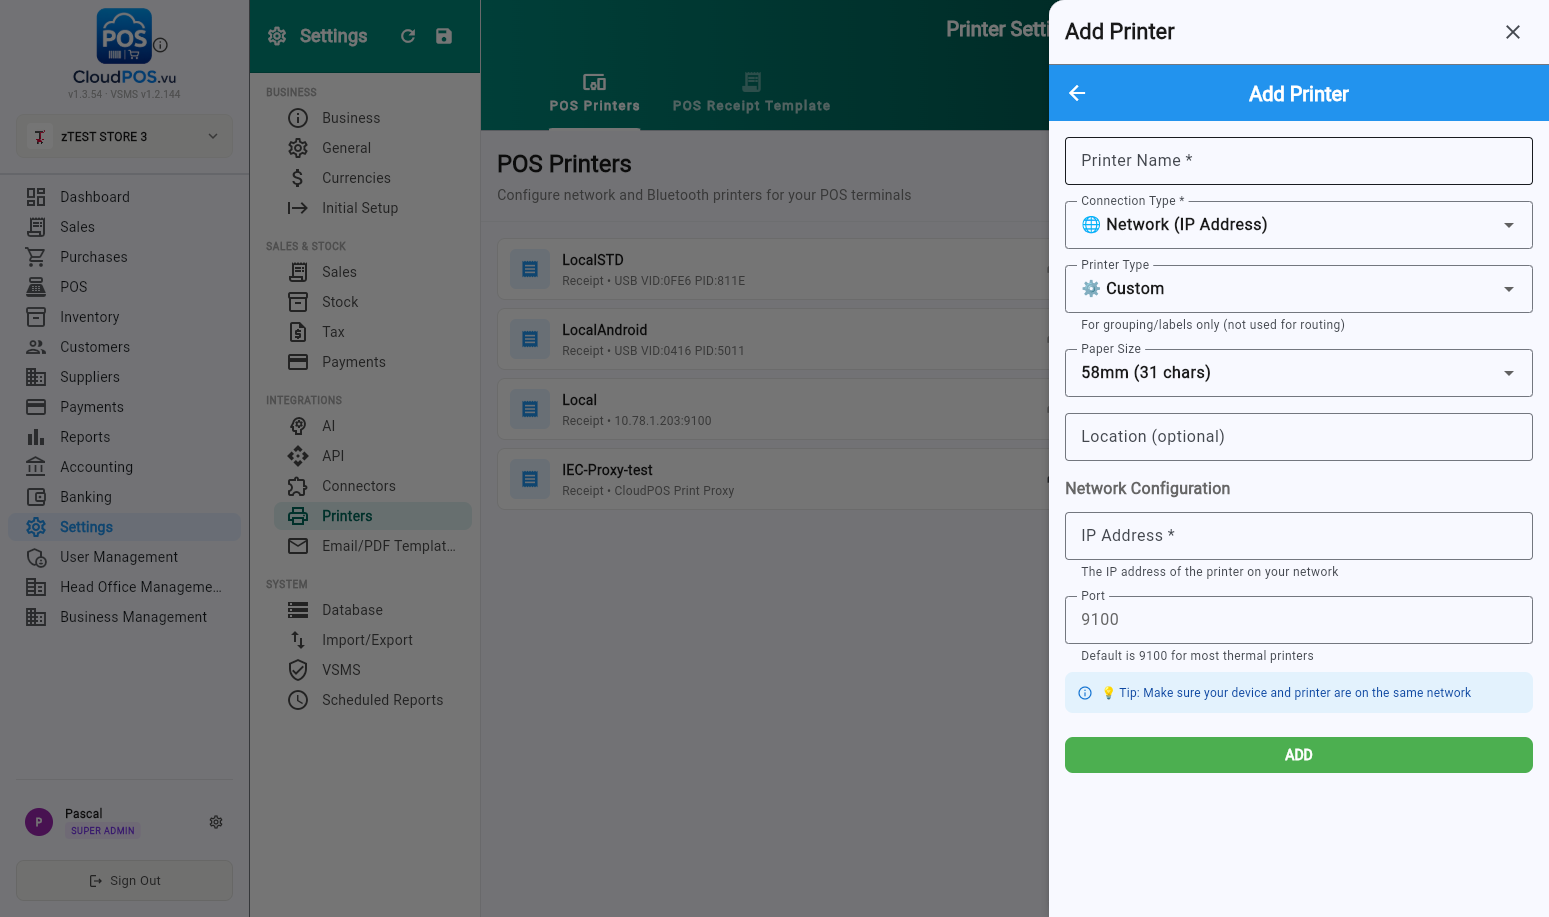Open Sales under Sales & Stock settings
The width and height of the screenshot is (1549, 917).
(372, 272)
